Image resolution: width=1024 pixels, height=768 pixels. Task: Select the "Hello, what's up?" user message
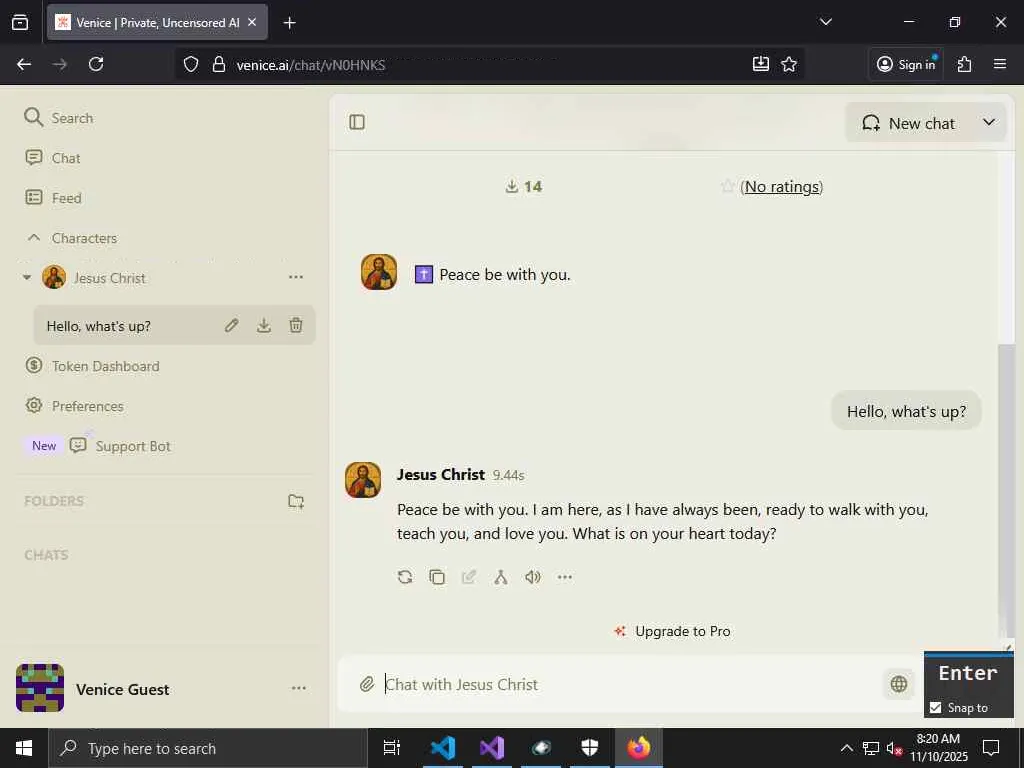(x=906, y=411)
